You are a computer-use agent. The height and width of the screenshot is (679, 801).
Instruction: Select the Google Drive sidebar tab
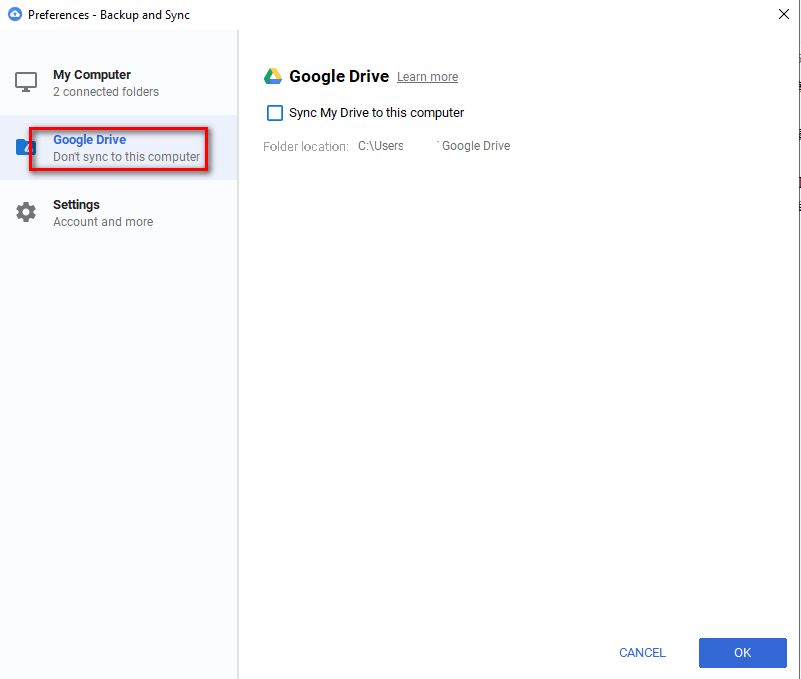click(89, 140)
